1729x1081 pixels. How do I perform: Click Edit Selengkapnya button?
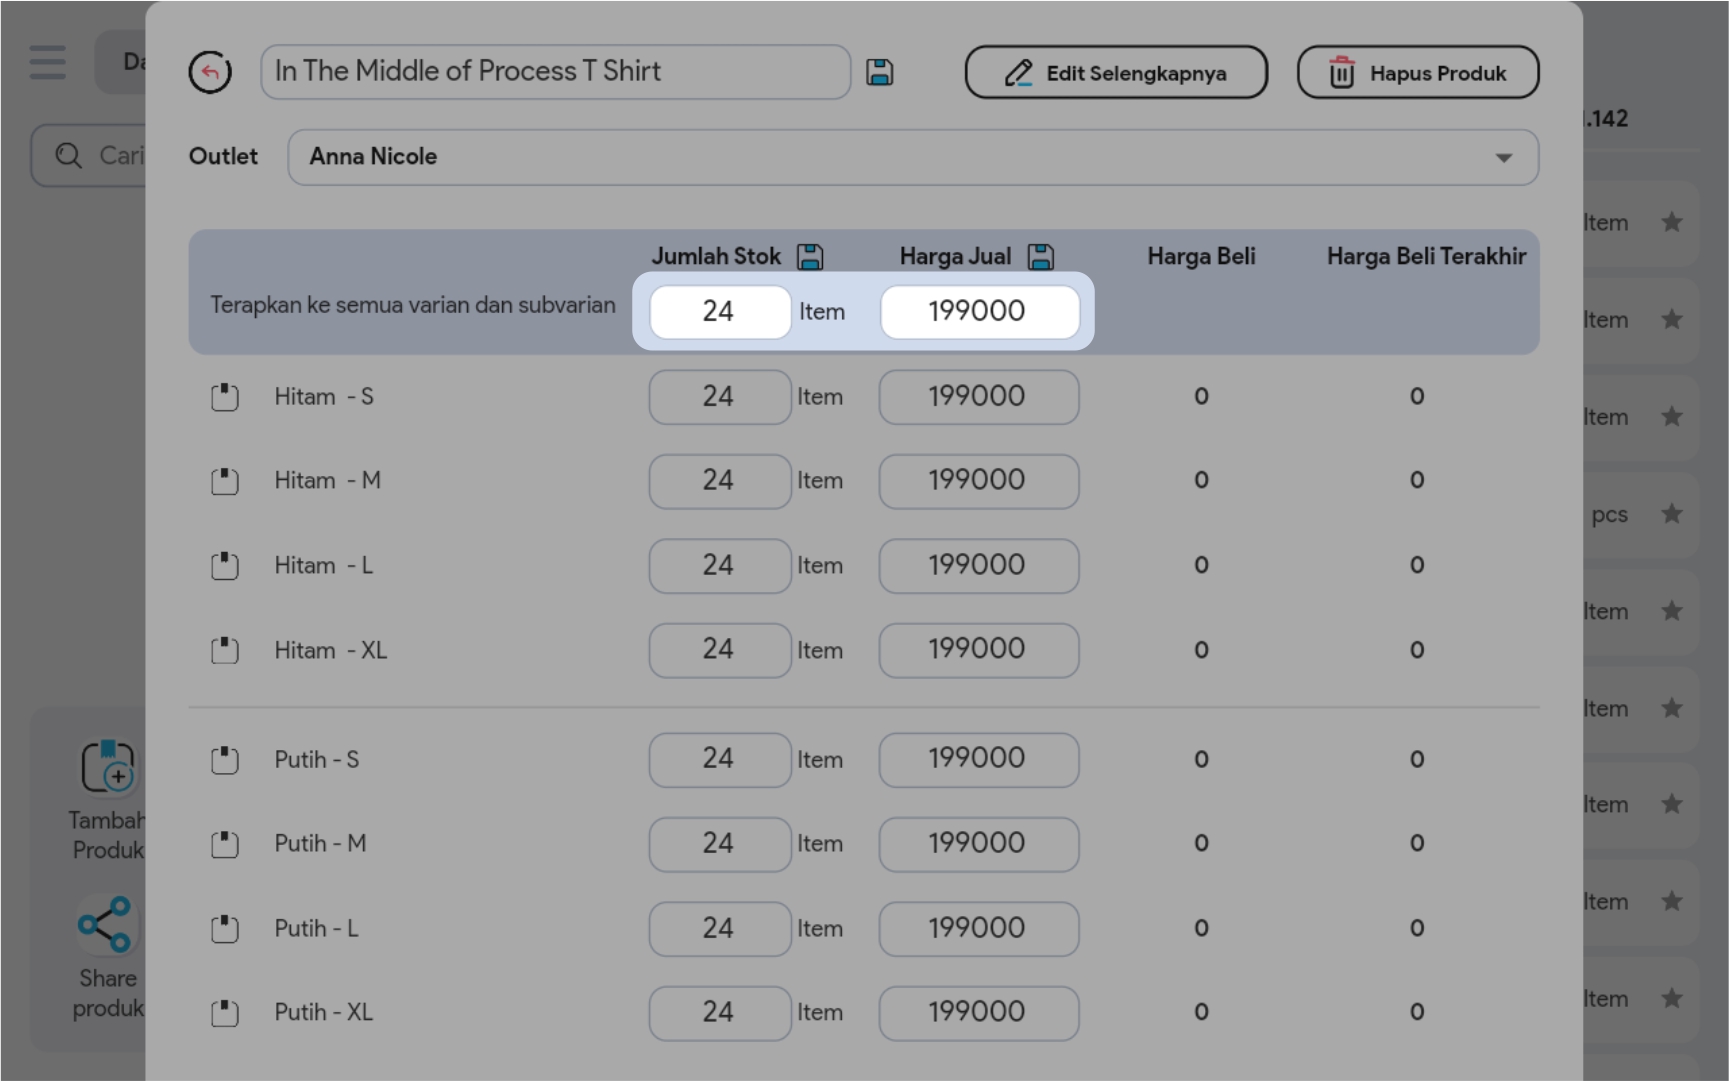[x=1116, y=73]
